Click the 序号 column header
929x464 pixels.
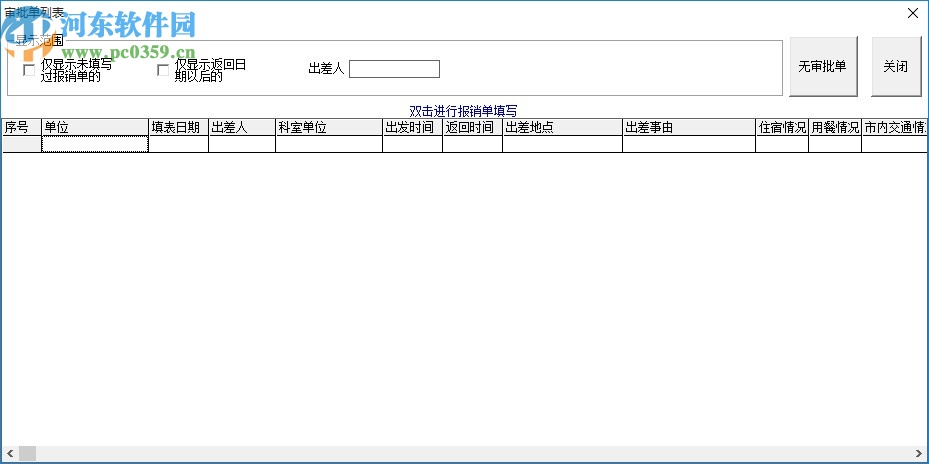pyautogui.click(x=22, y=127)
